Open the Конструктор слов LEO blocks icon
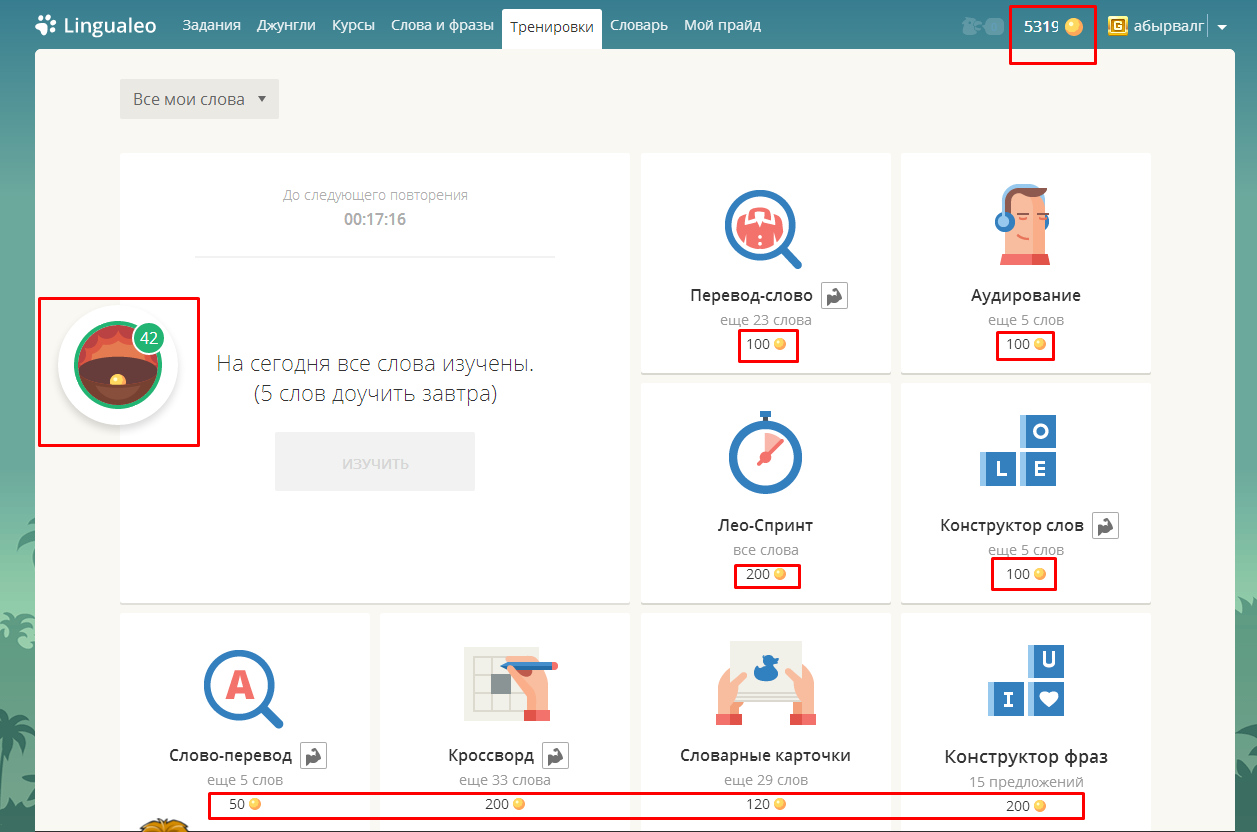1257x832 pixels. tap(1018, 451)
